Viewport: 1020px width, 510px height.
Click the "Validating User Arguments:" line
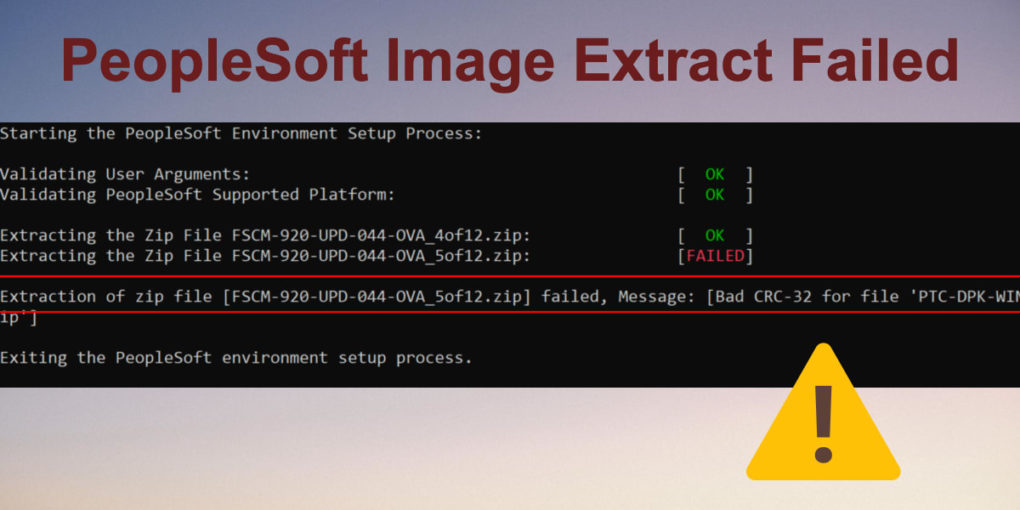(x=125, y=174)
